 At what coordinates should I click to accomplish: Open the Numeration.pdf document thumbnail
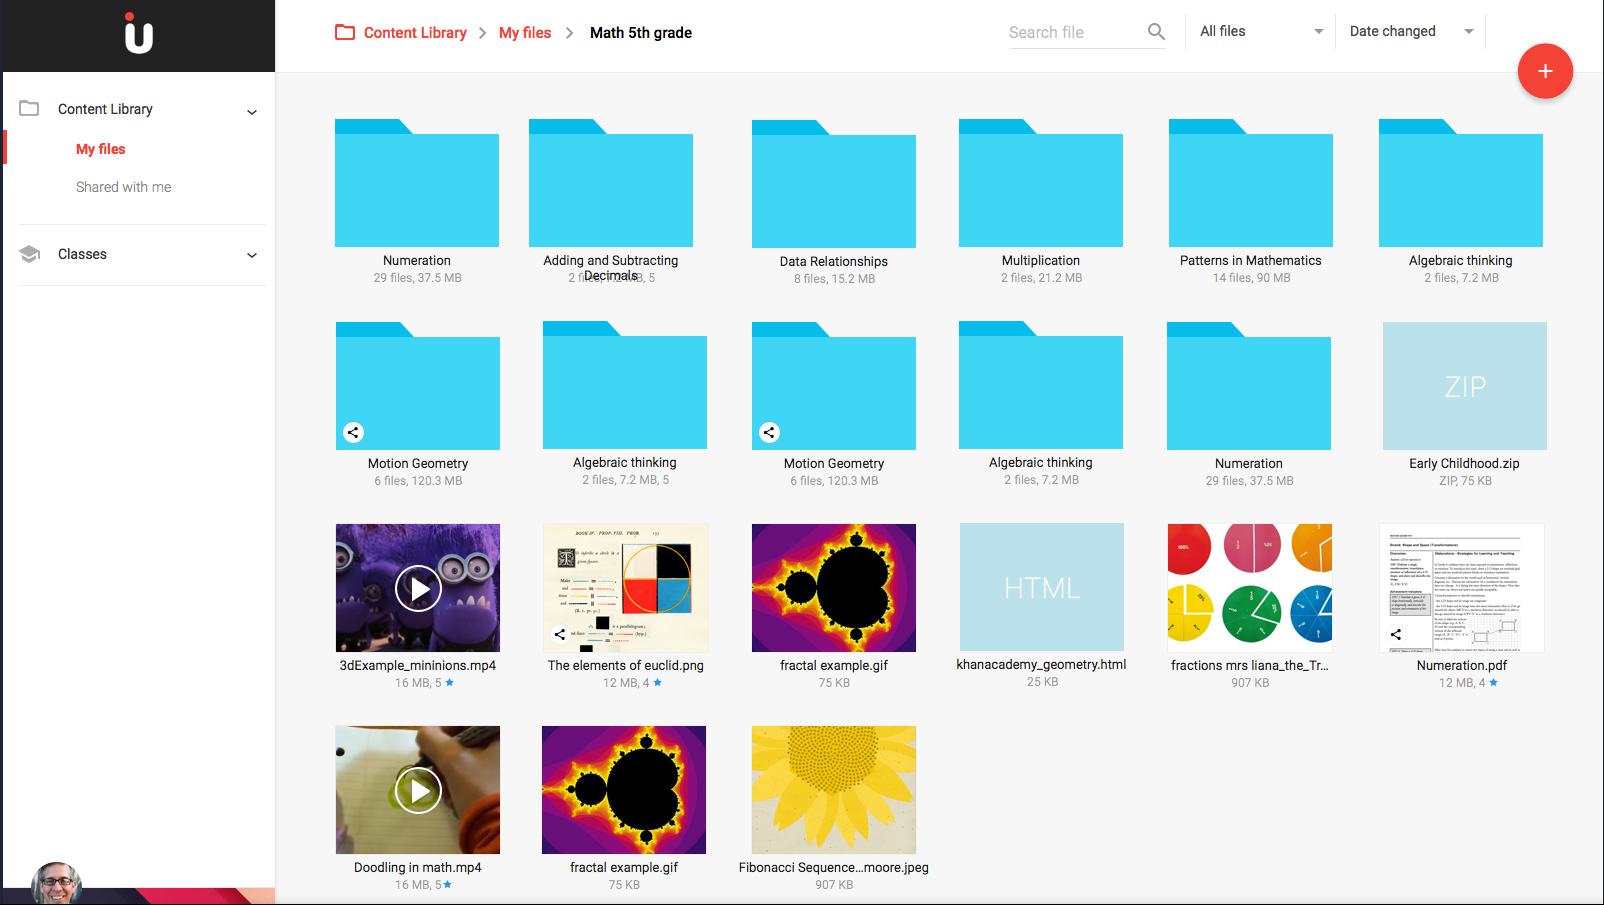[1462, 587]
